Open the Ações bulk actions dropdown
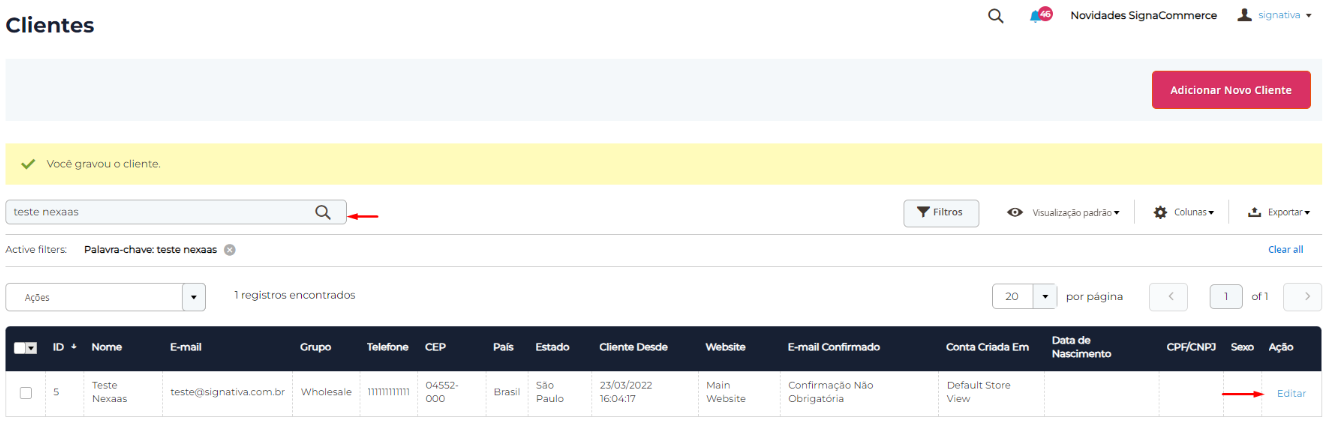 click(105, 297)
